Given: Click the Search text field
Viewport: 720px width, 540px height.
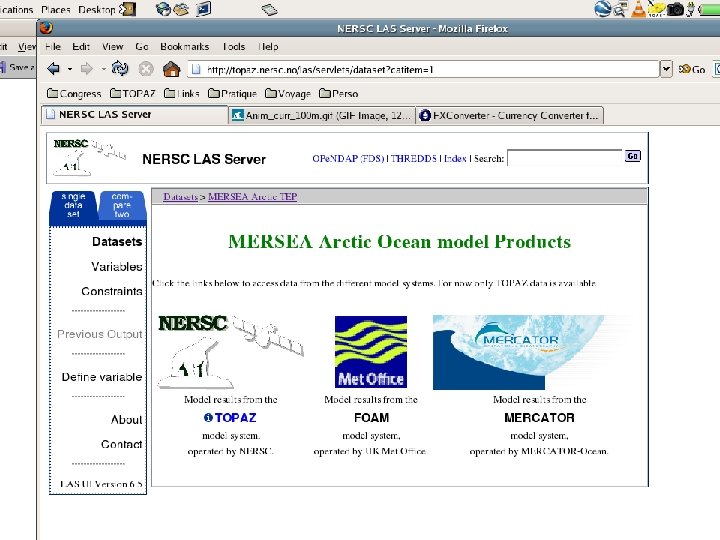Looking at the screenshot, I should click(x=564, y=158).
